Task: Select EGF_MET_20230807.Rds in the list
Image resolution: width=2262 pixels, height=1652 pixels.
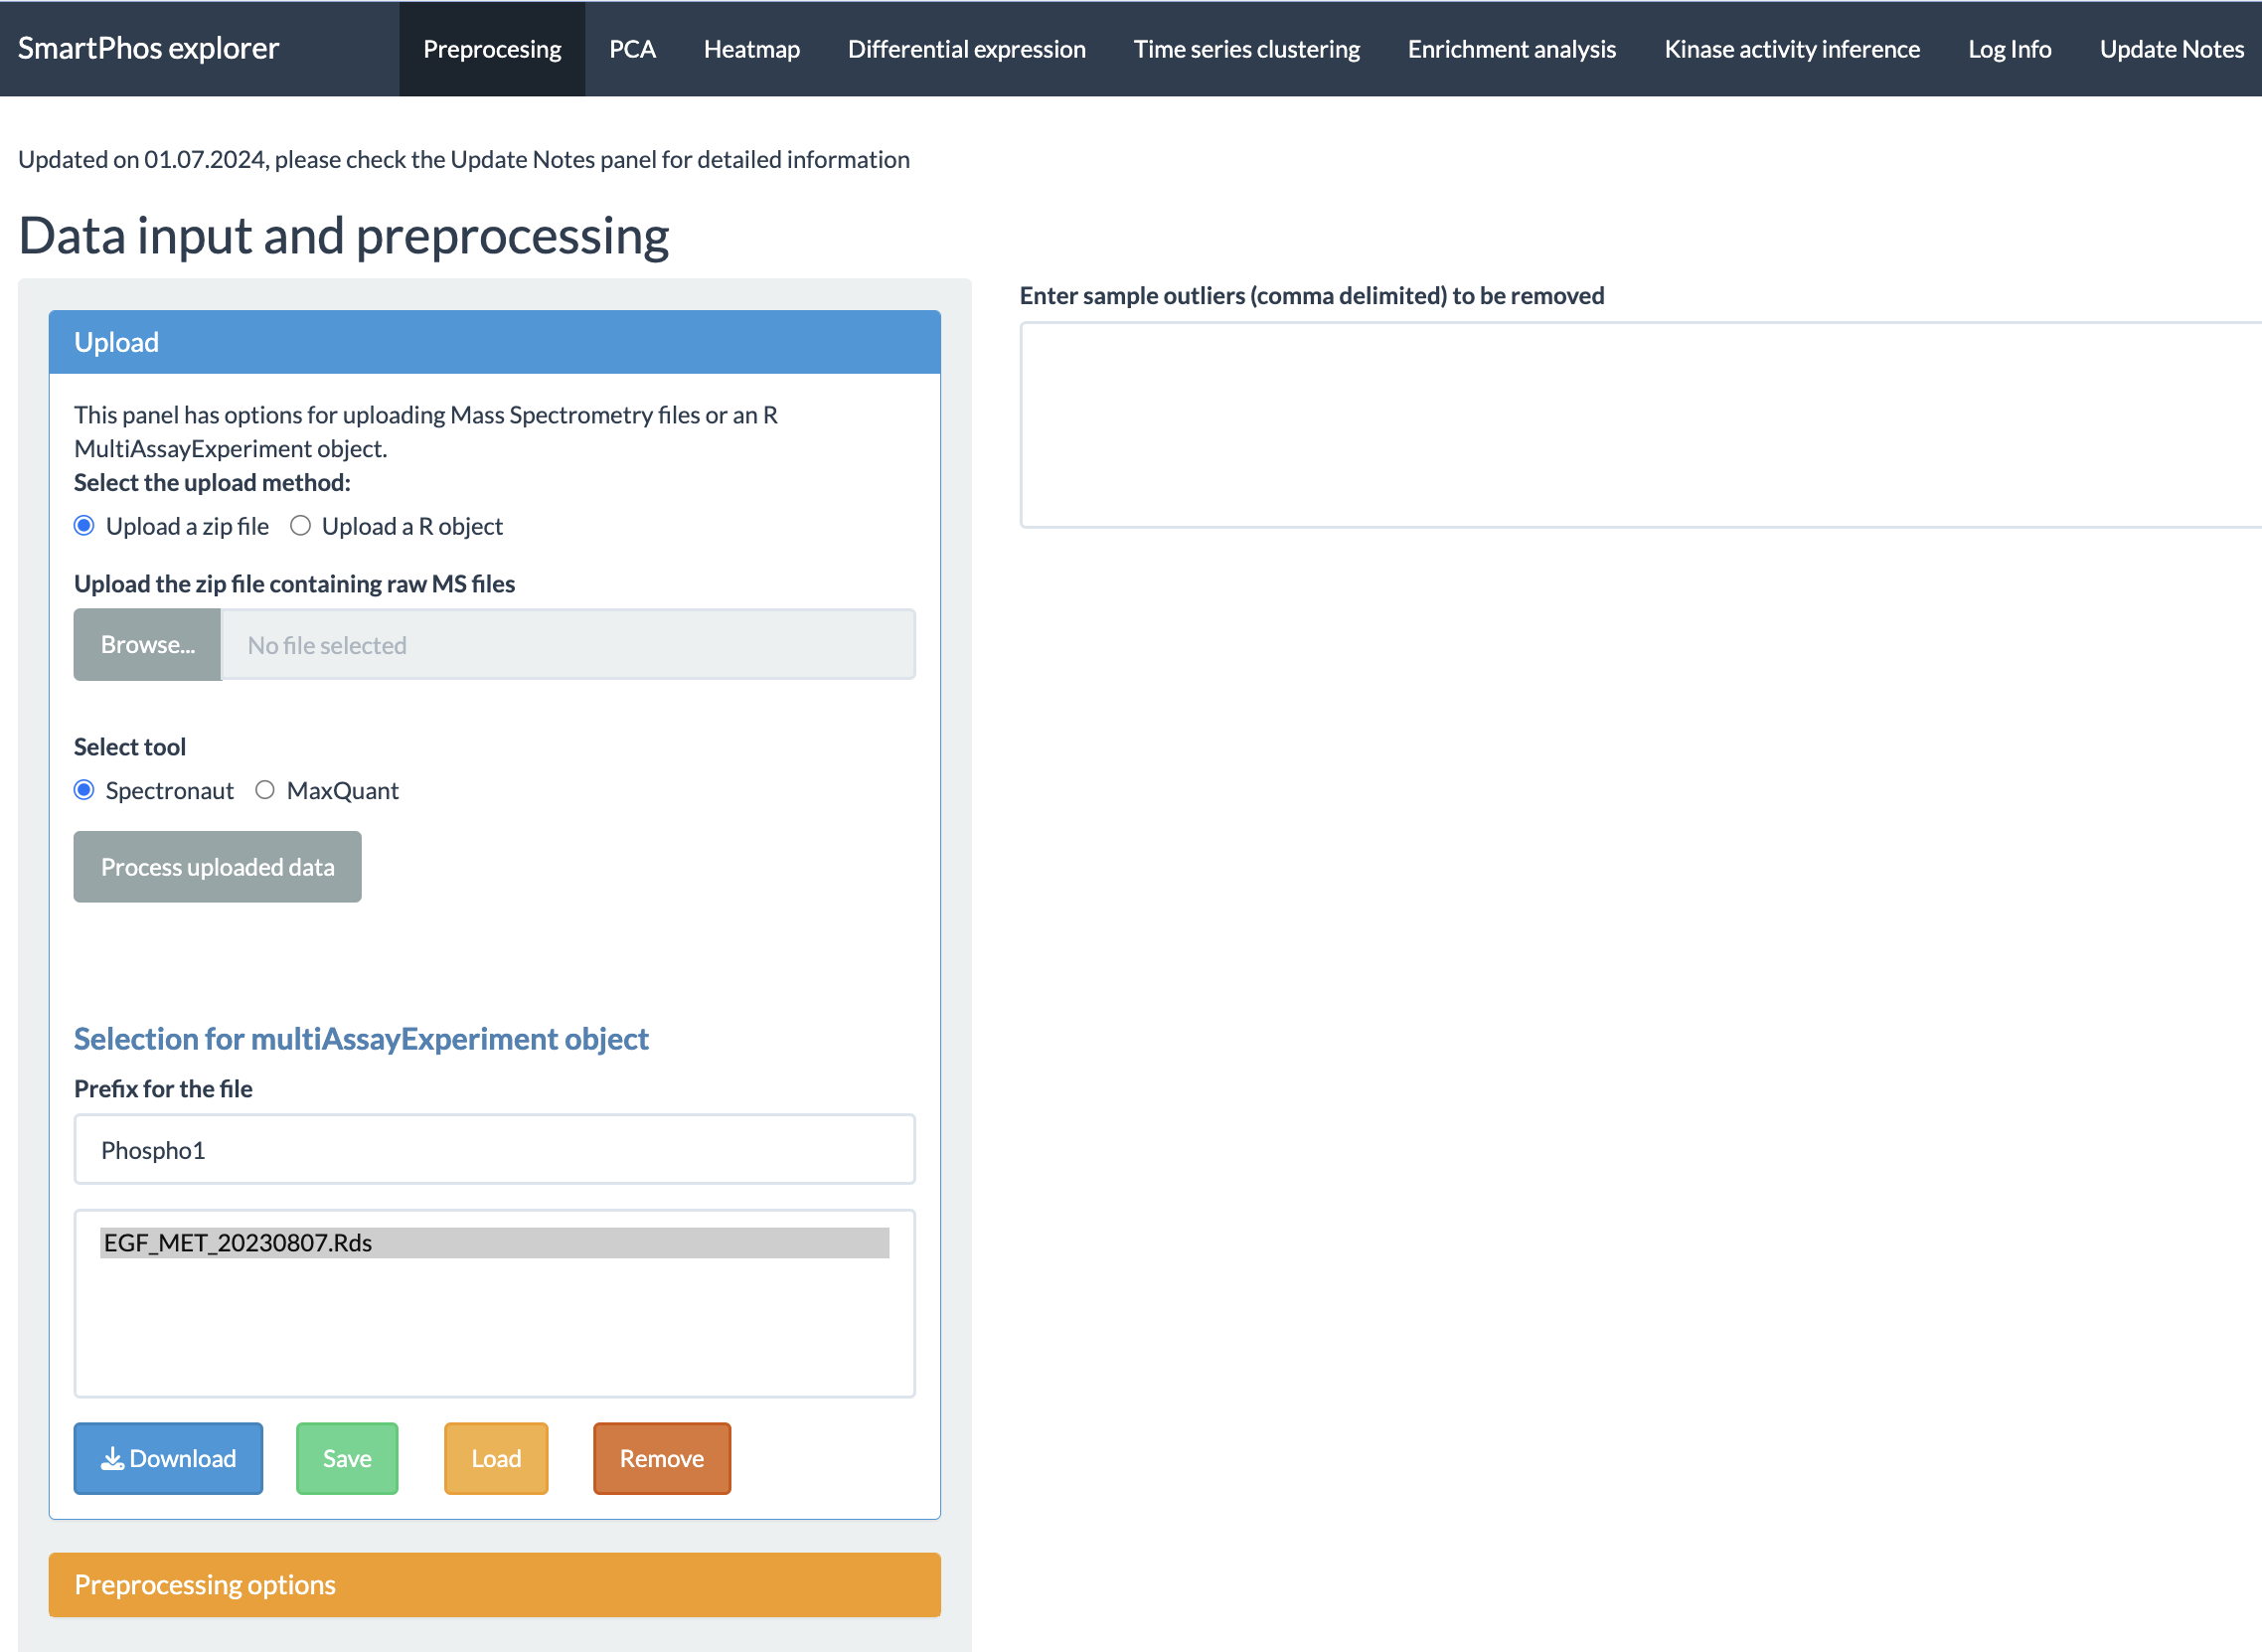Action: pos(495,1243)
